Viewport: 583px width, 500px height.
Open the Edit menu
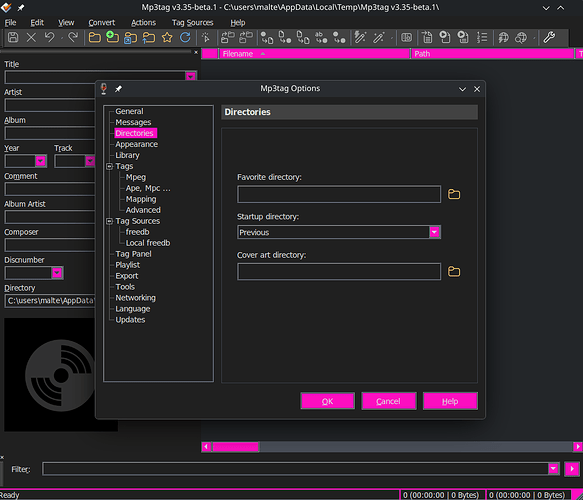click(x=37, y=23)
